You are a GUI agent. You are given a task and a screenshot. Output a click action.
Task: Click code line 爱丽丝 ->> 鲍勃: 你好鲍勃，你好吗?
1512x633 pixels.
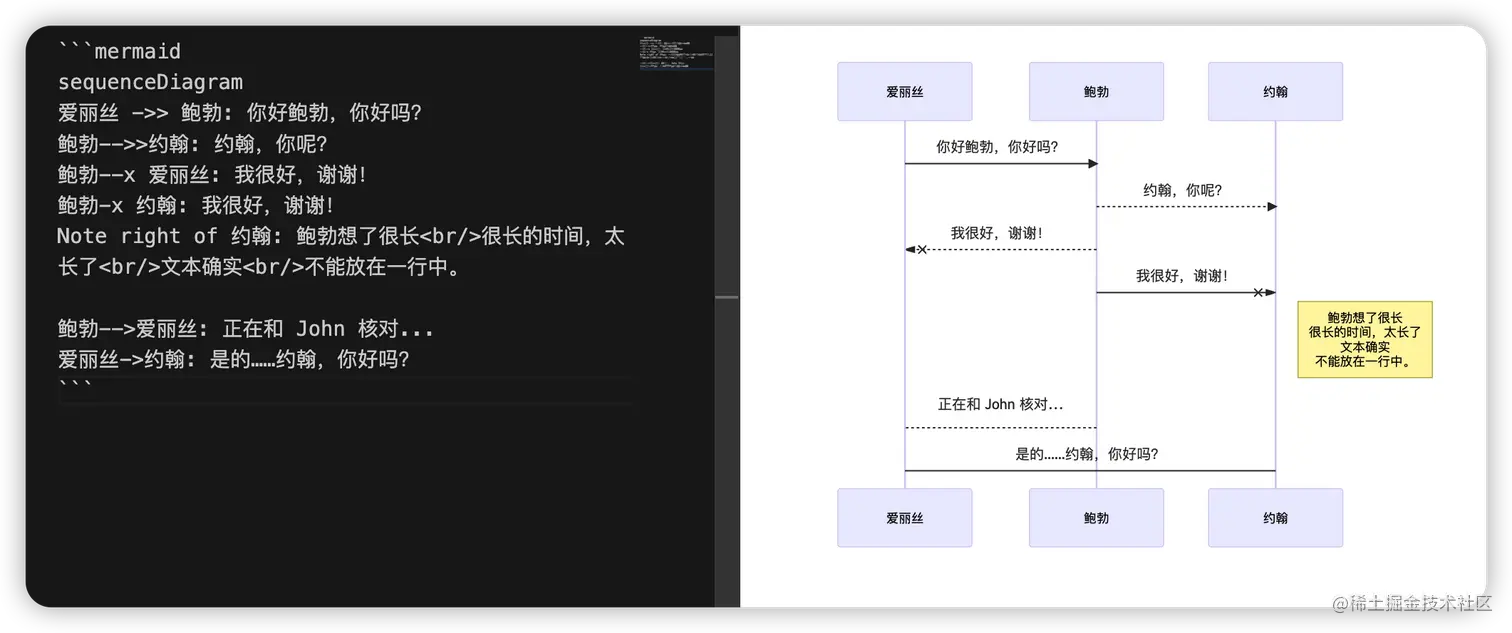240,113
